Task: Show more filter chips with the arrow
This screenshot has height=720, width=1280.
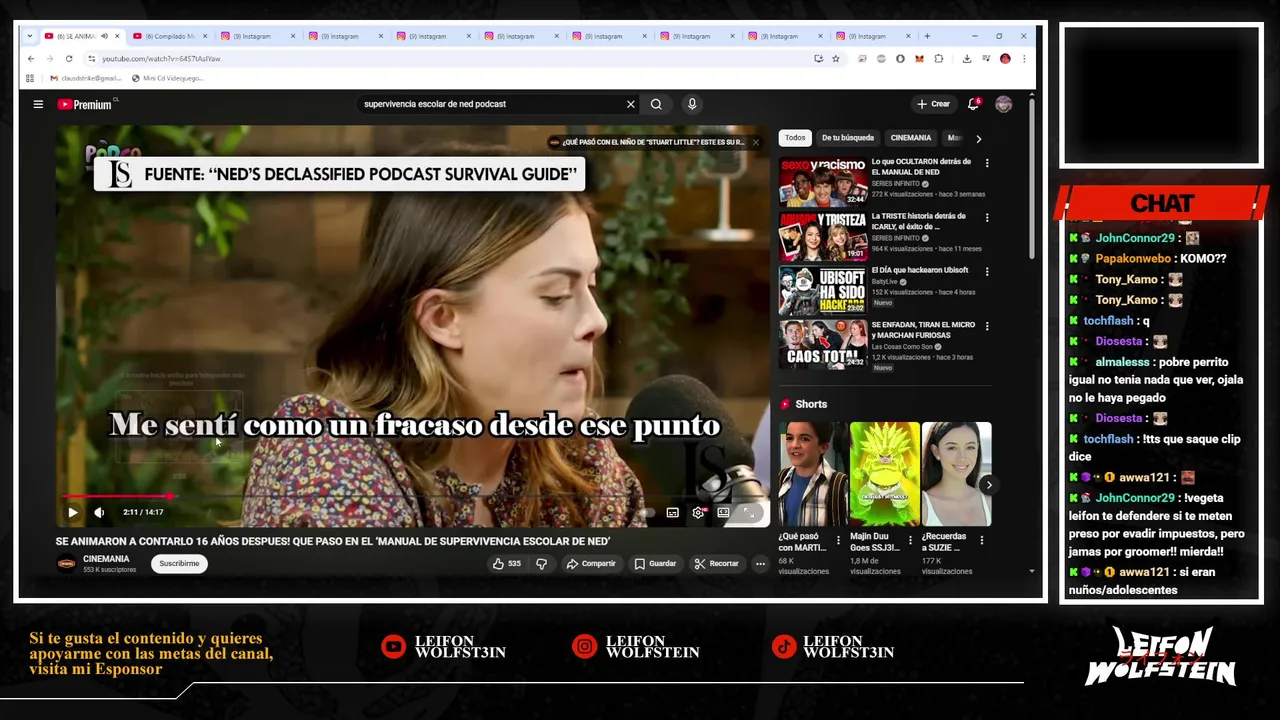Action: 978,138
